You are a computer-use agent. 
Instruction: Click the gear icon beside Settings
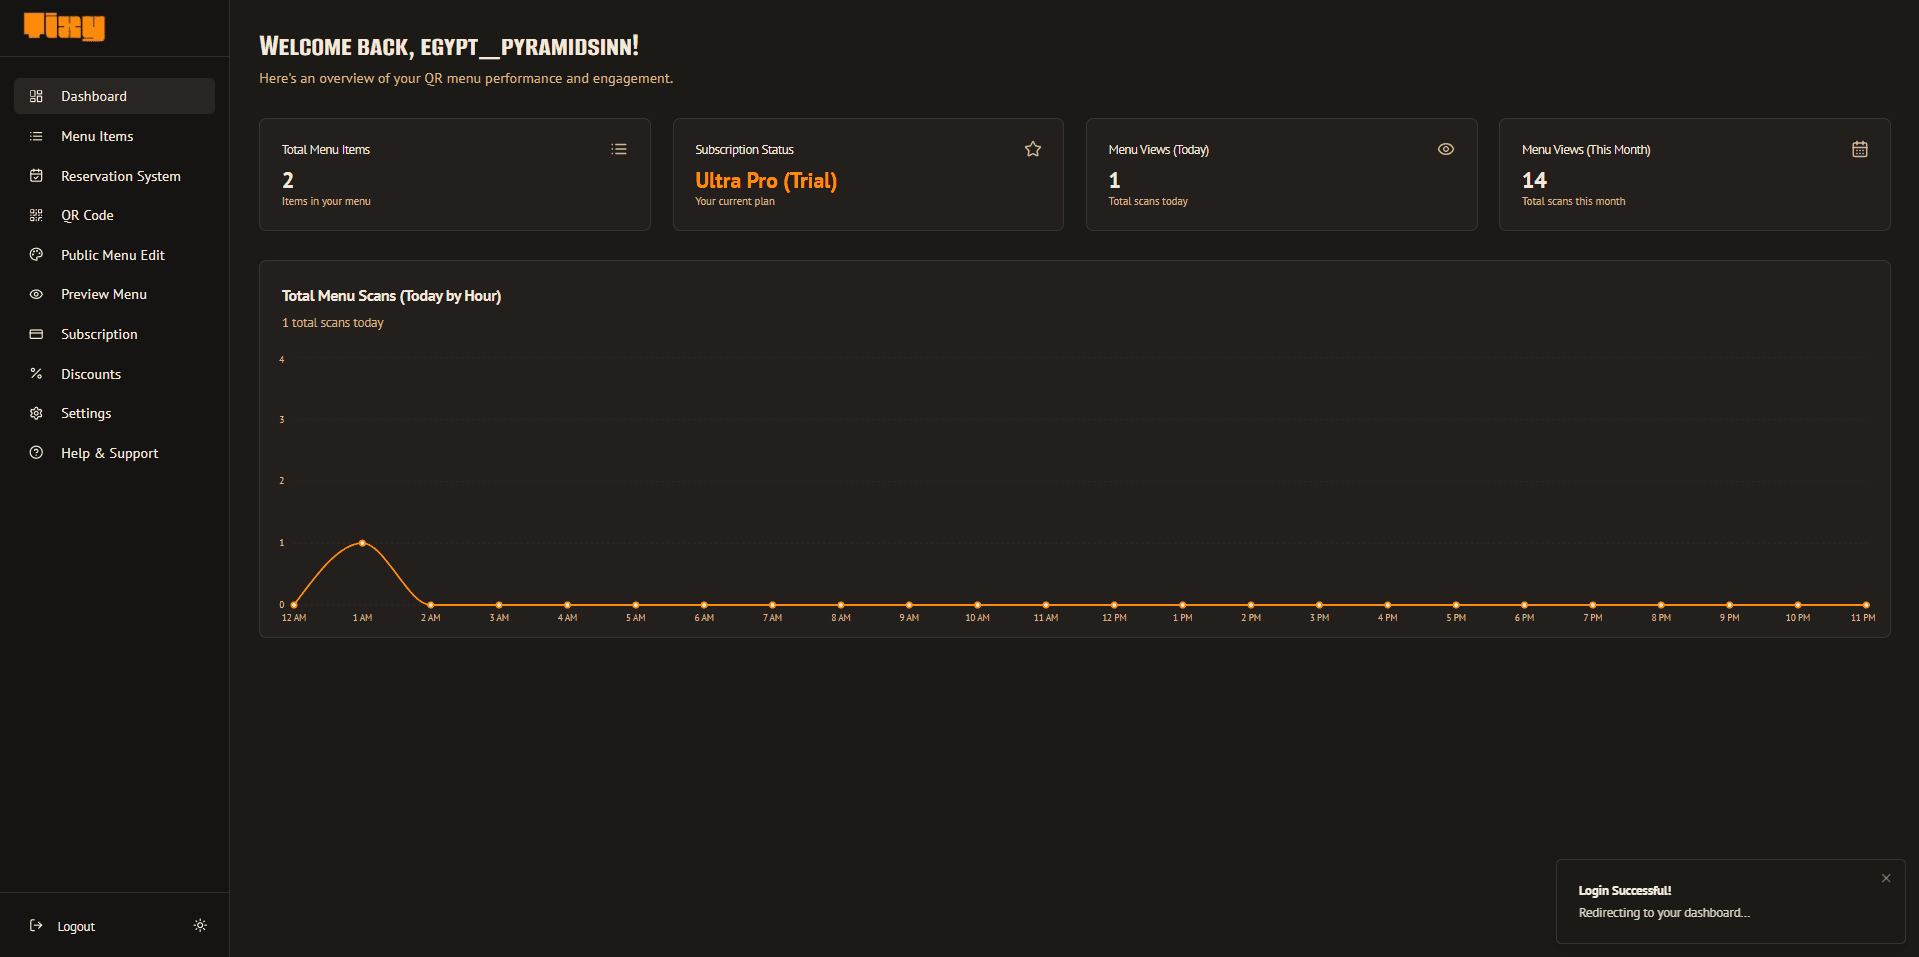tap(36, 413)
